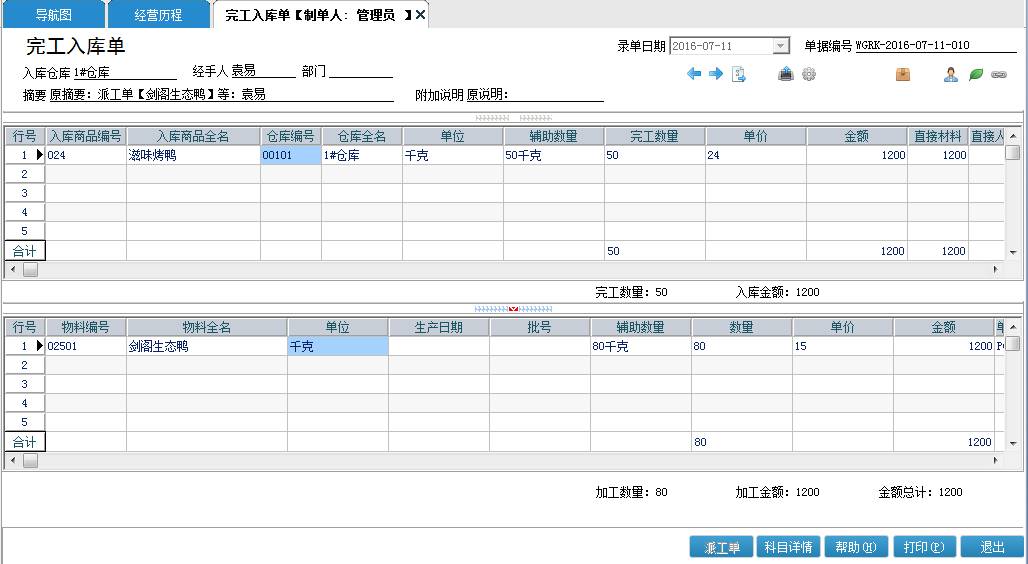
Task: Click the 科目详情 button
Action: coord(788,547)
